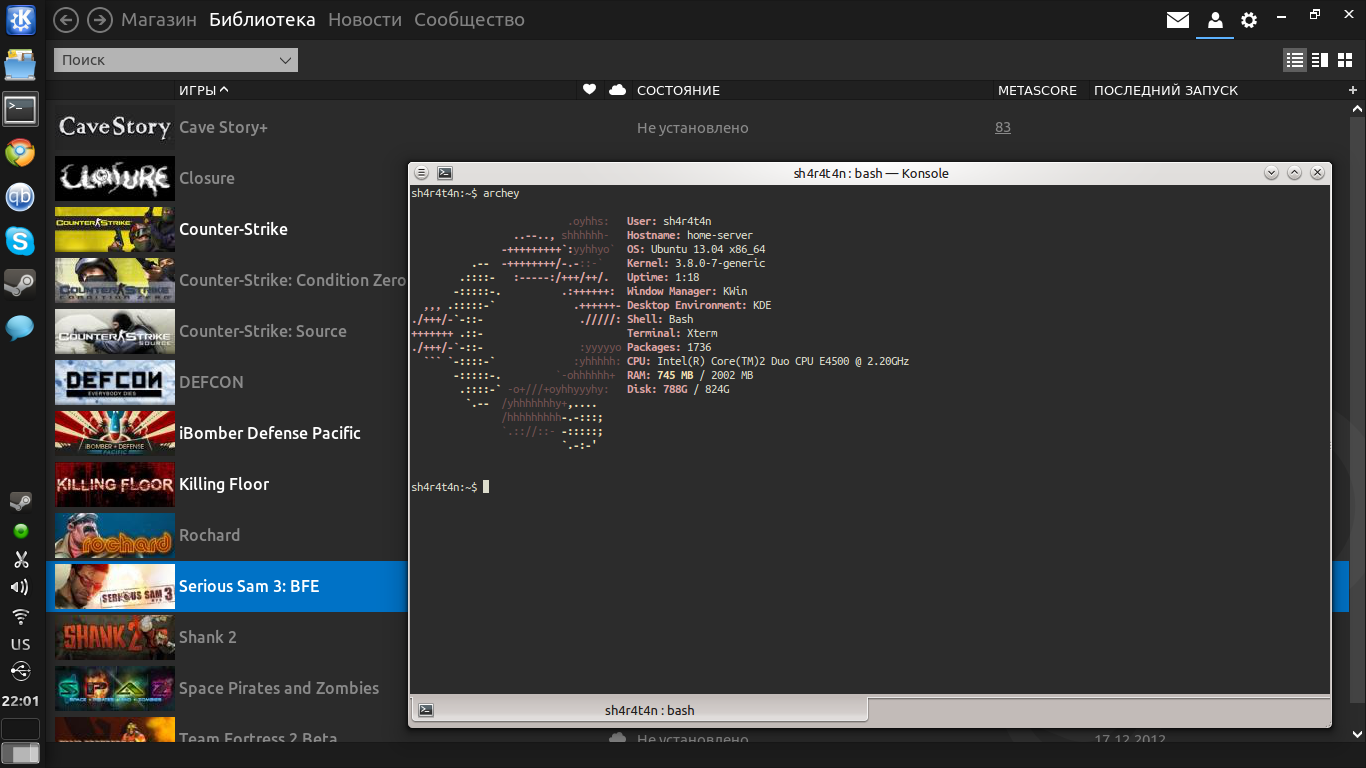This screenshot has height=768, width=1366.
Task: Open the Steam inbox envelope icon
Action: pyautogui.click(x=1178, y=20)
